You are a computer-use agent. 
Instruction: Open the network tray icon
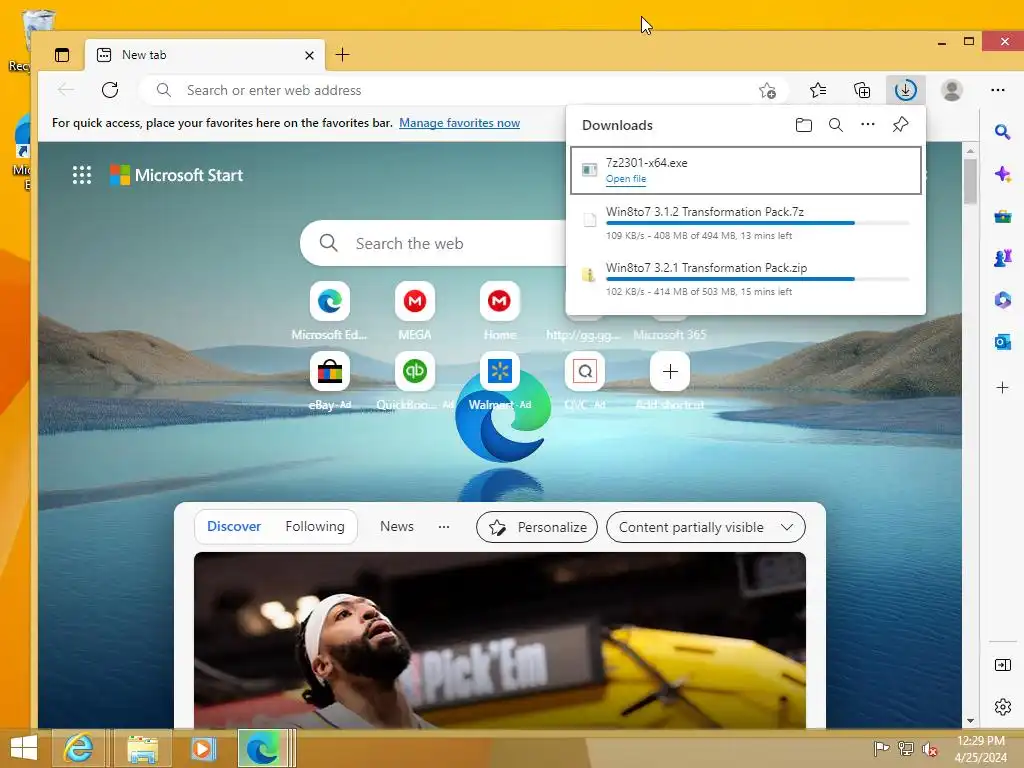[905, 748]
